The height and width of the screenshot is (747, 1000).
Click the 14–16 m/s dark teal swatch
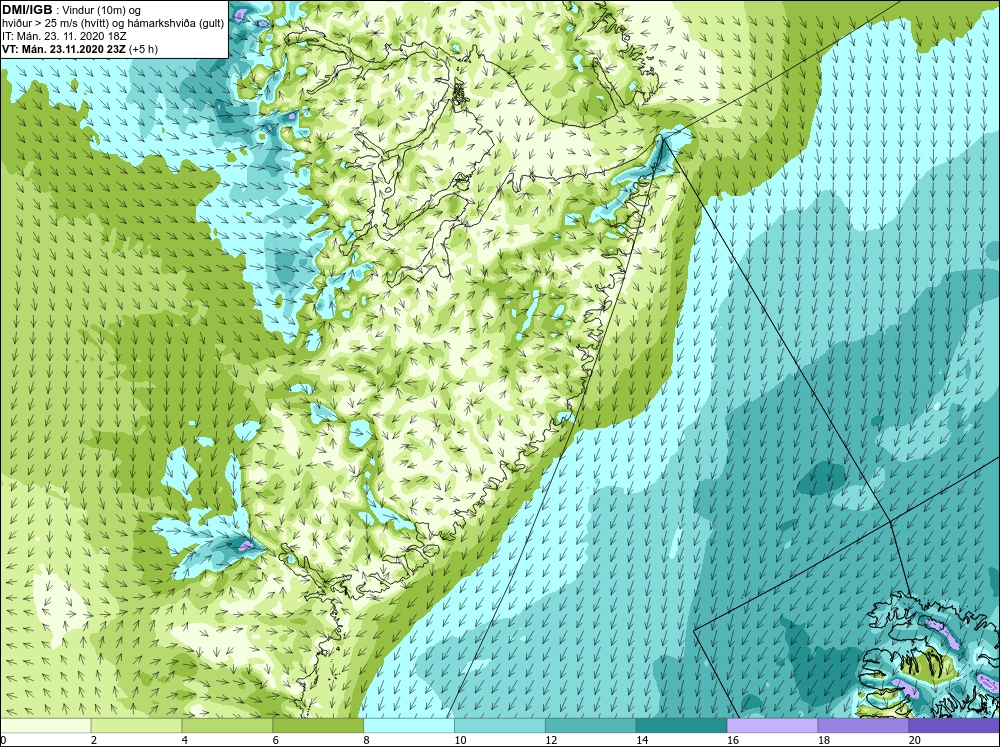coord(681,725)
